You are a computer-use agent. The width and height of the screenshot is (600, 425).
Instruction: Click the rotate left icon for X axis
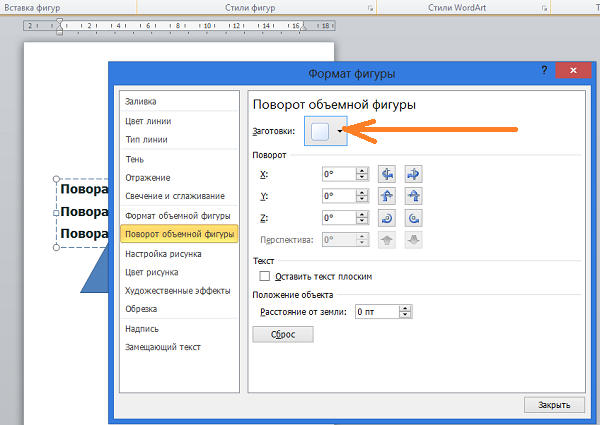click(387, 174)
